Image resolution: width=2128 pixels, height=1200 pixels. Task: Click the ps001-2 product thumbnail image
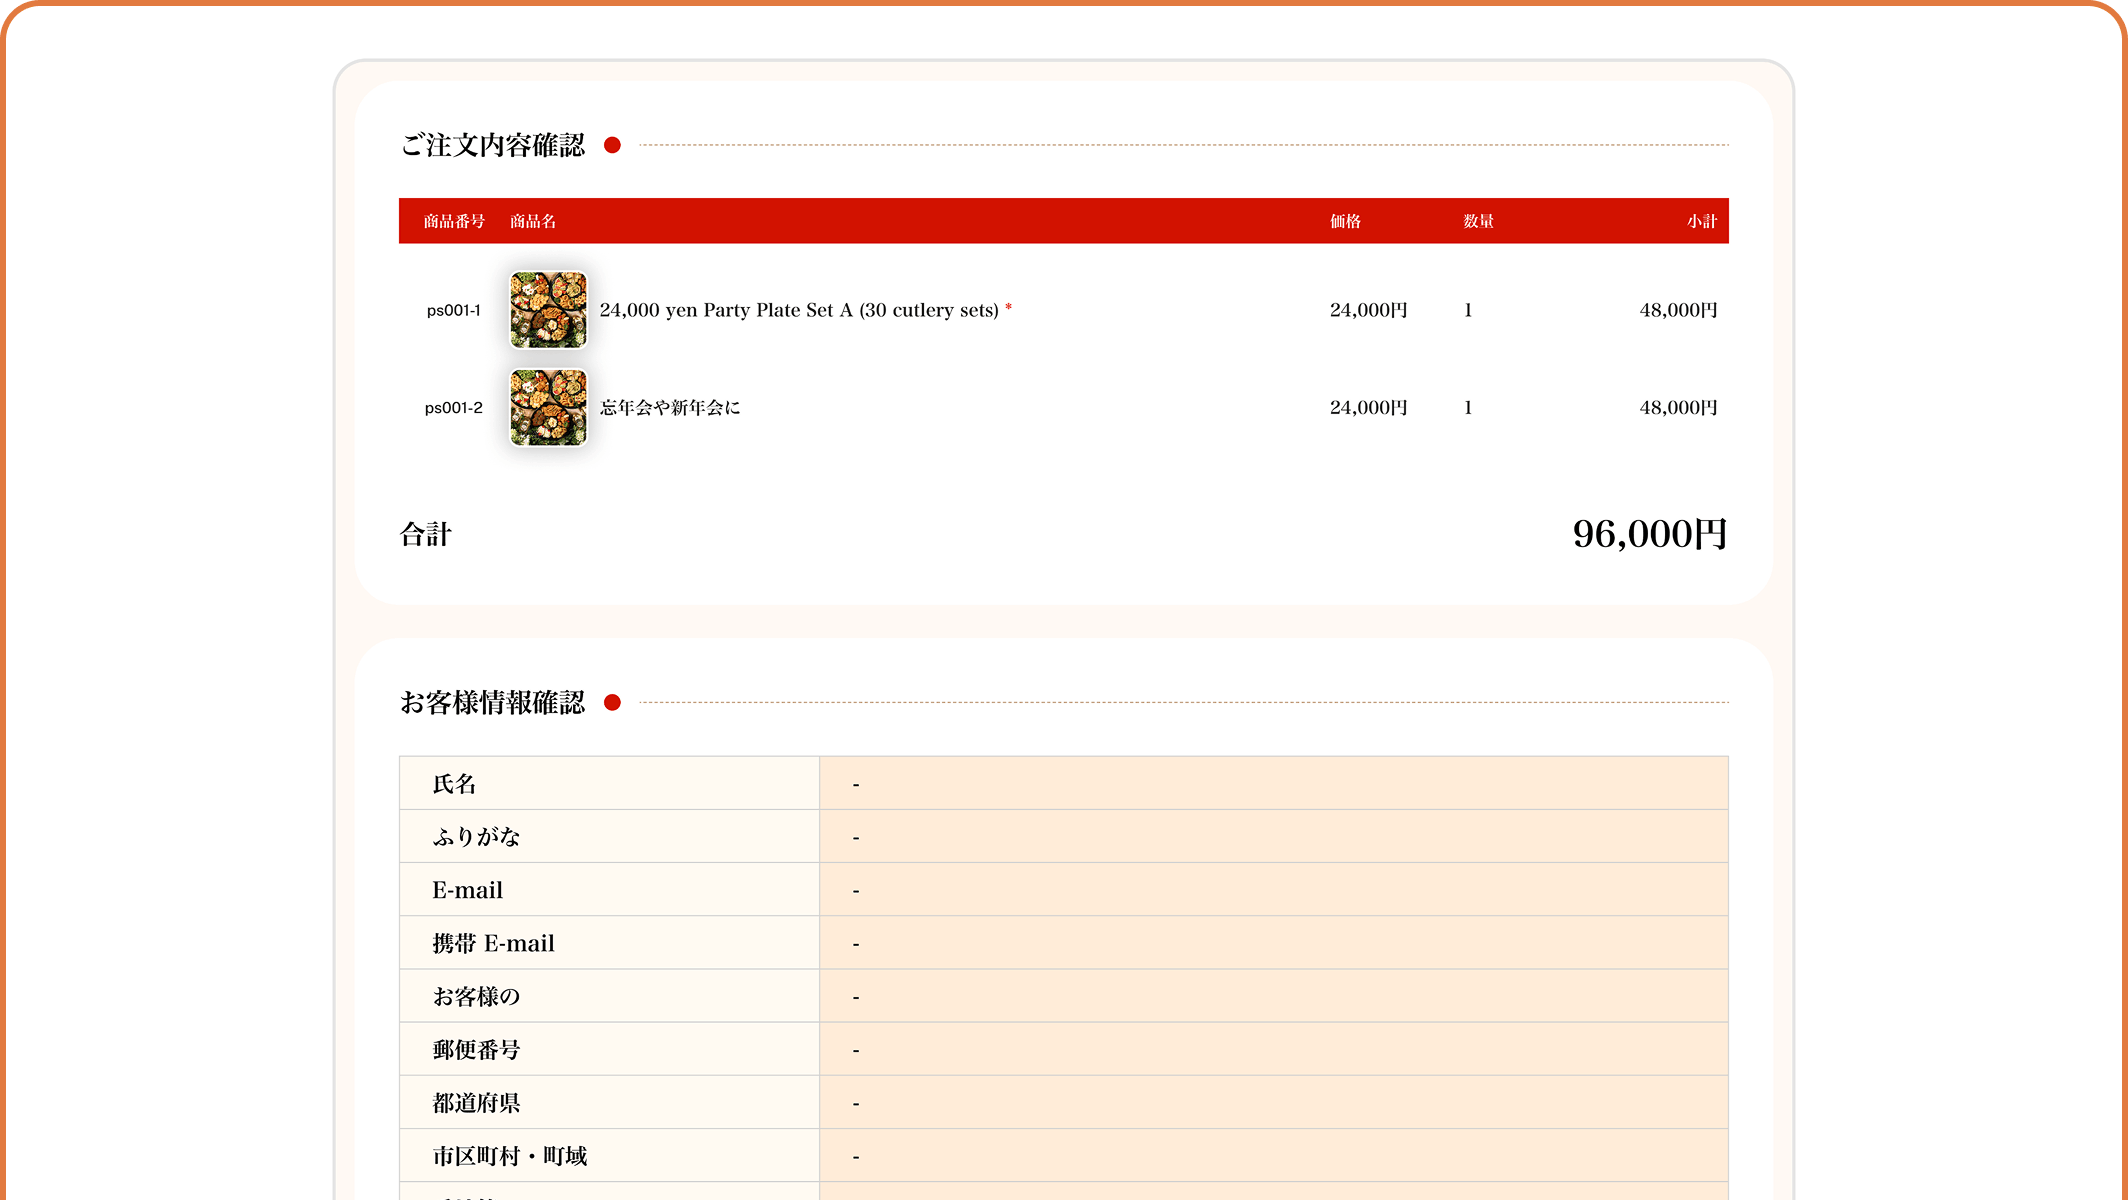point(548,407)
